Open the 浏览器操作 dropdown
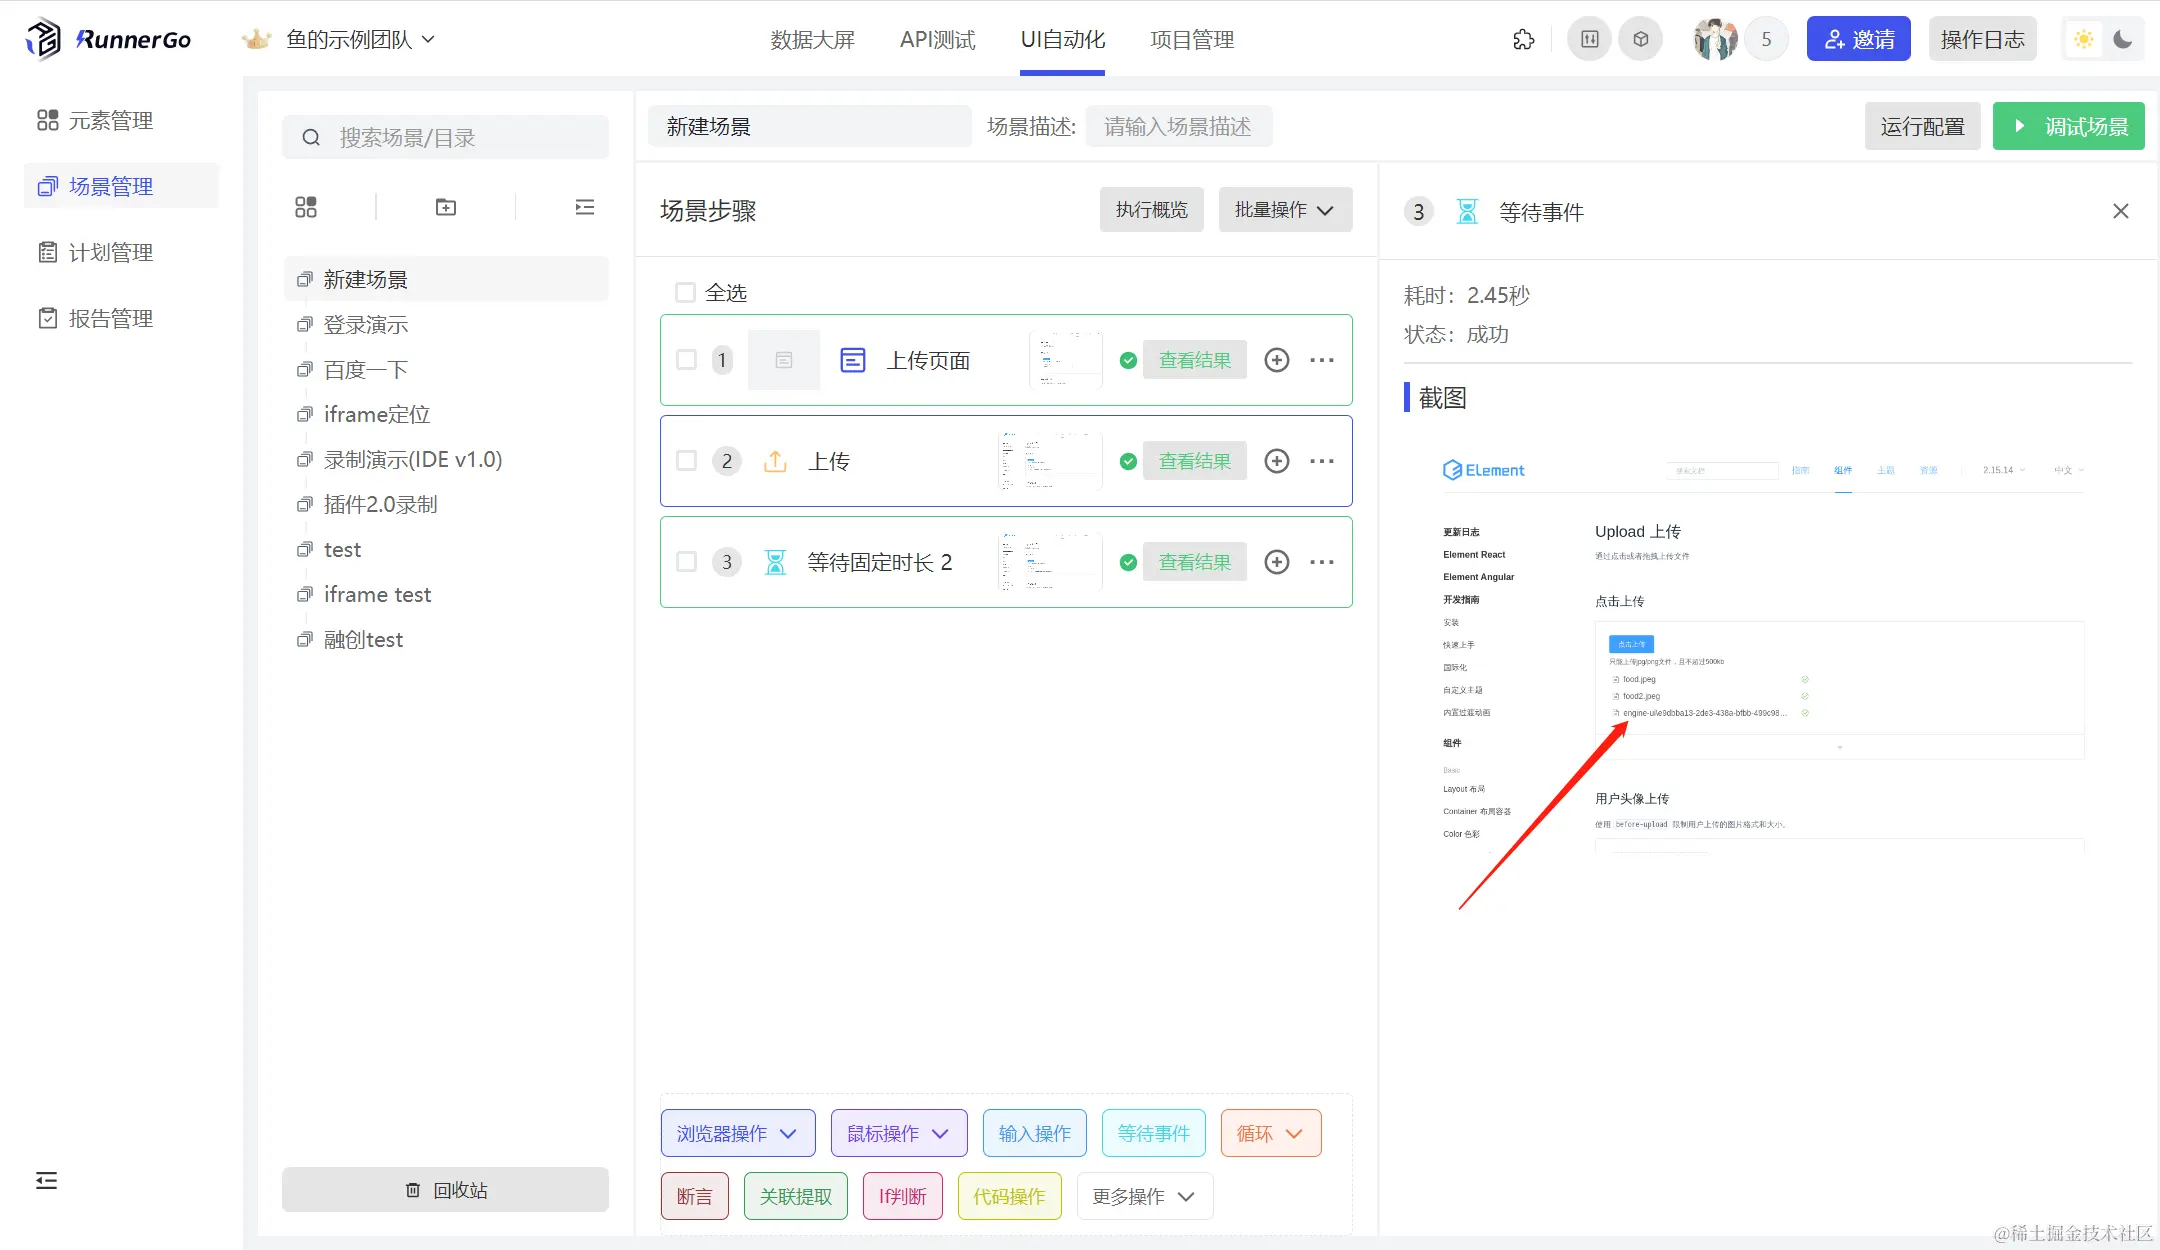This screenshot has height=1250, width=2160. (x=737, y=1134)
